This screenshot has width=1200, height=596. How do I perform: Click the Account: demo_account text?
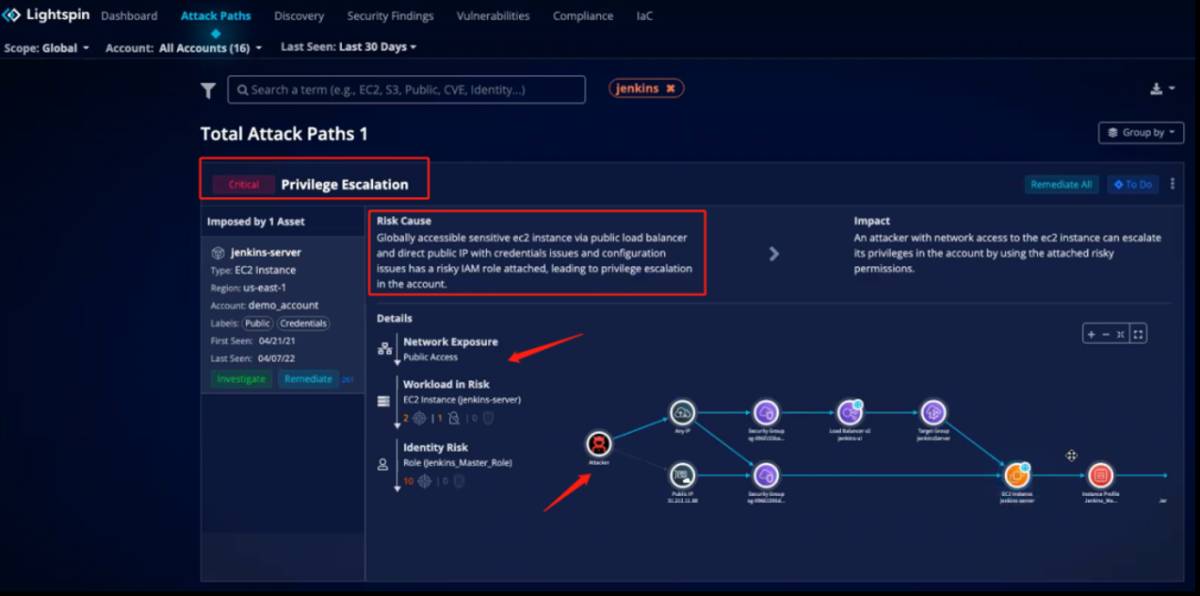[264, 305]
